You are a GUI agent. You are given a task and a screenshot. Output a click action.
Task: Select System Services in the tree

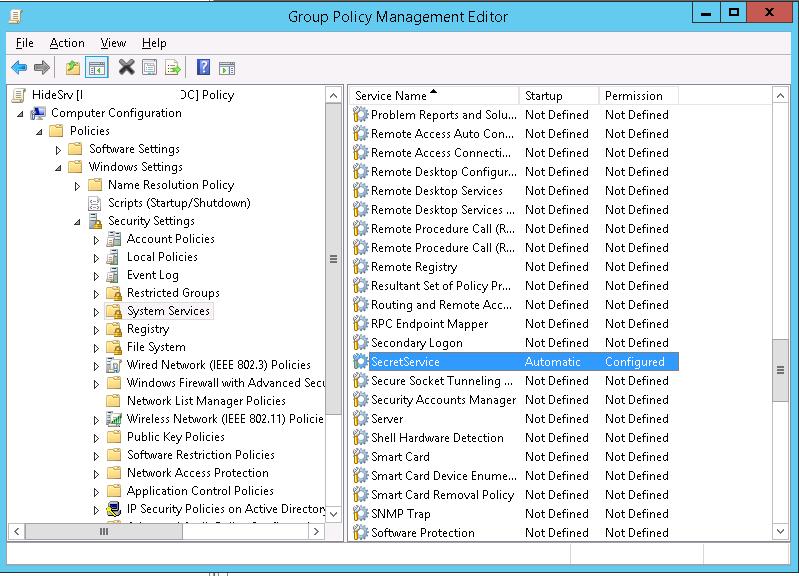168,311
